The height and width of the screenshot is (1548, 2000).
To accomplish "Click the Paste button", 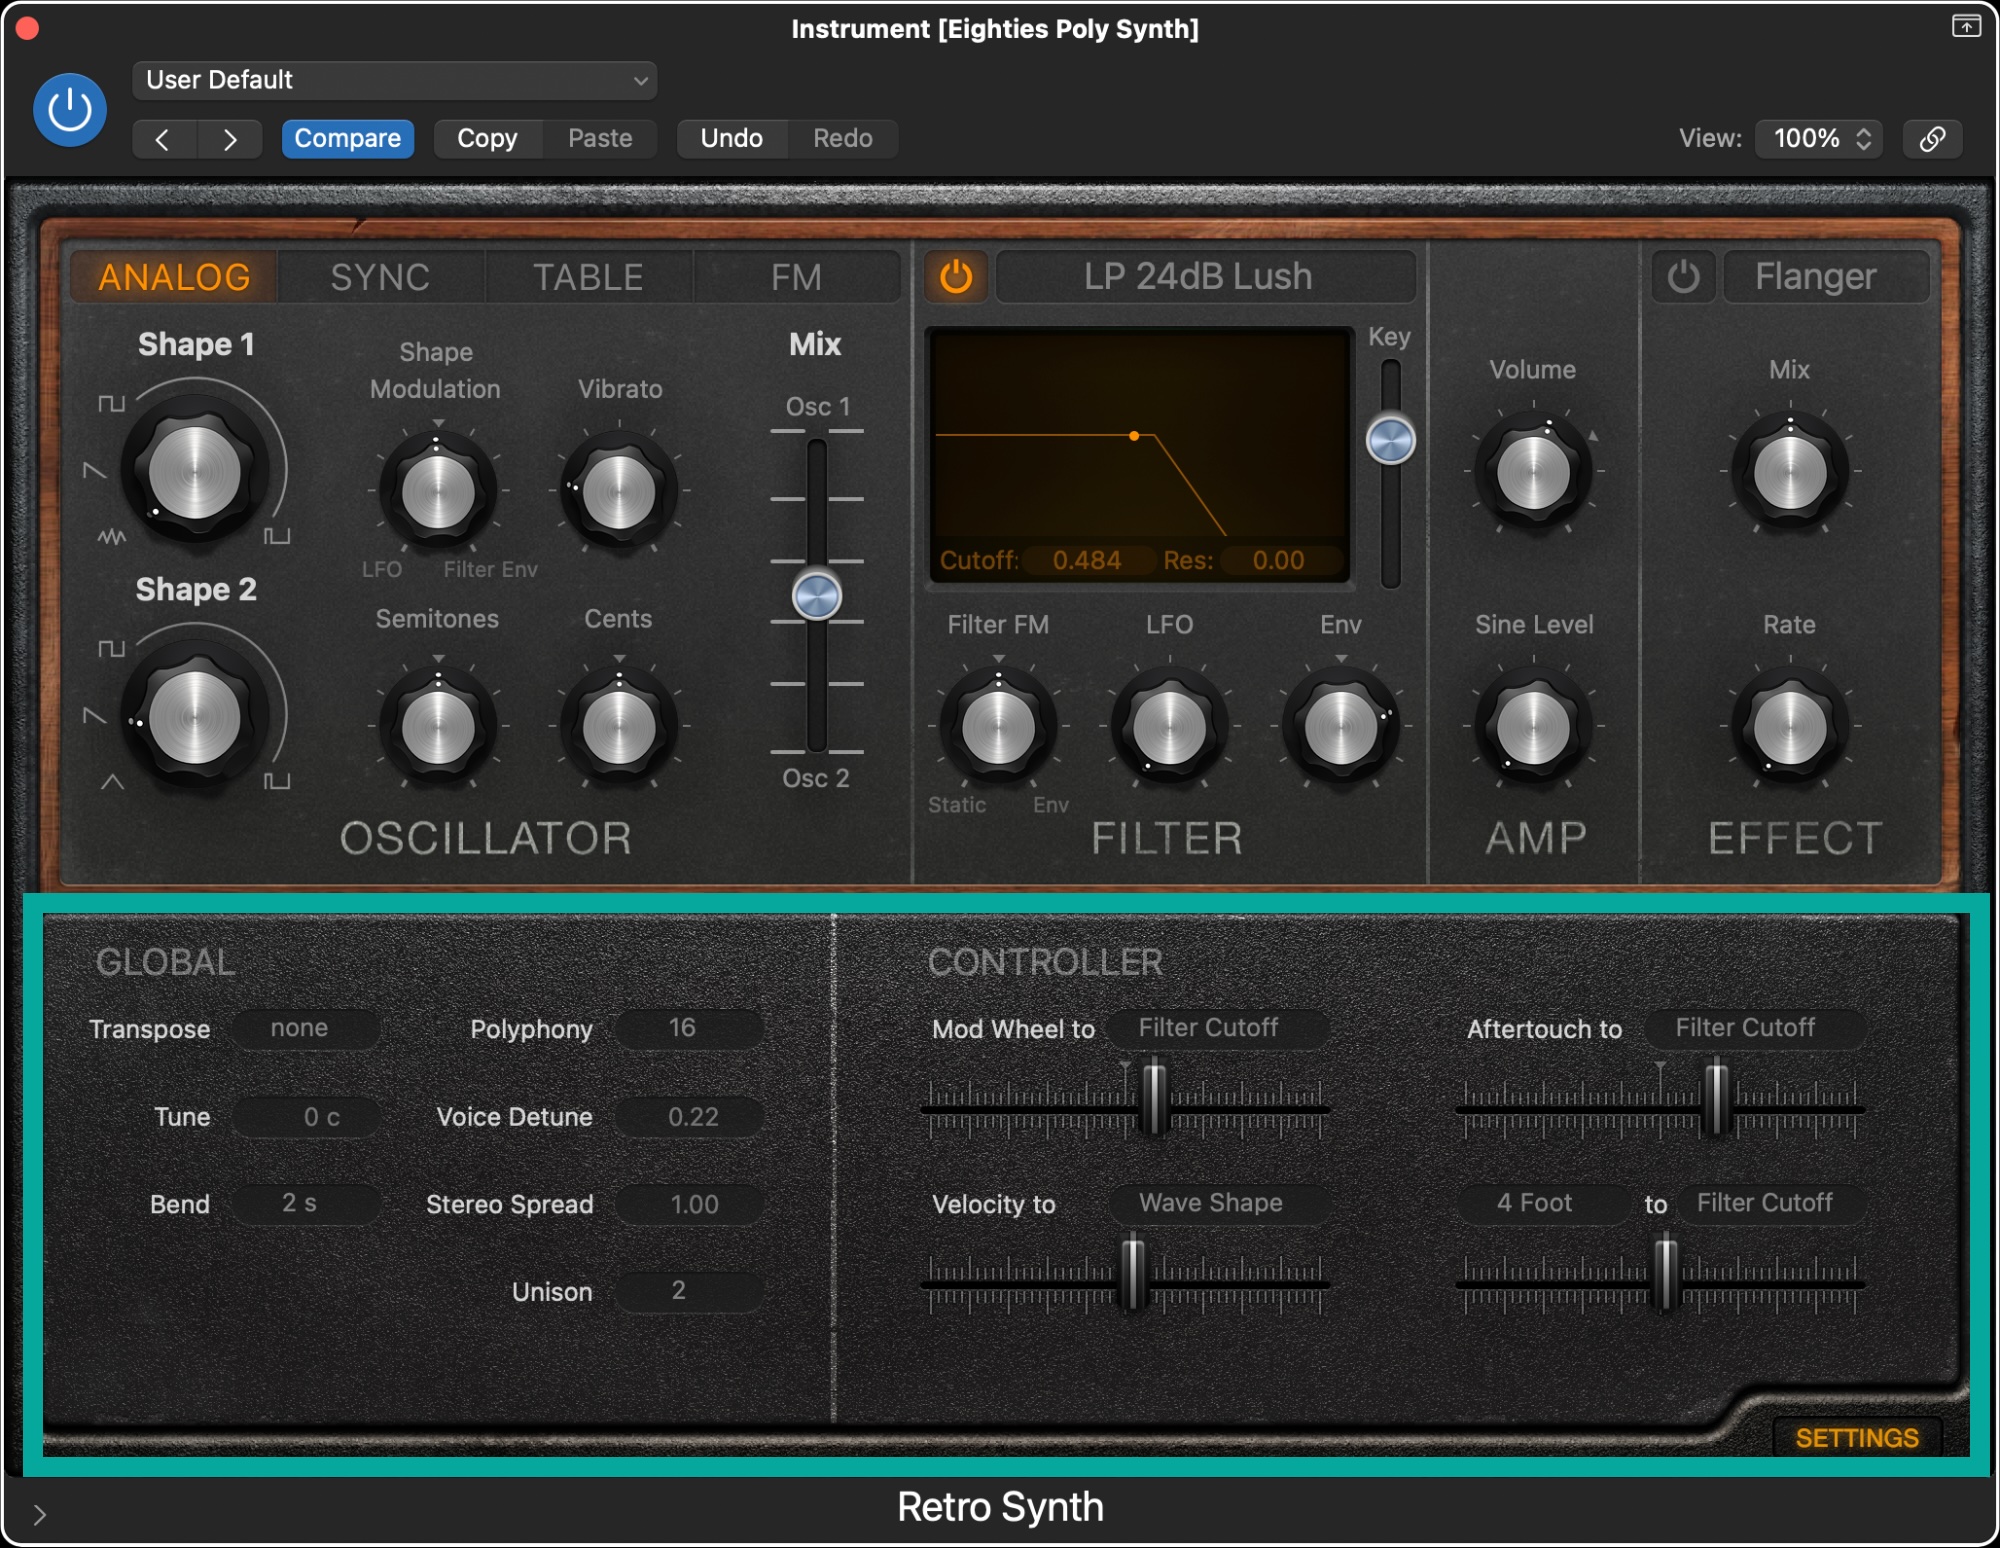I will 600,138.
